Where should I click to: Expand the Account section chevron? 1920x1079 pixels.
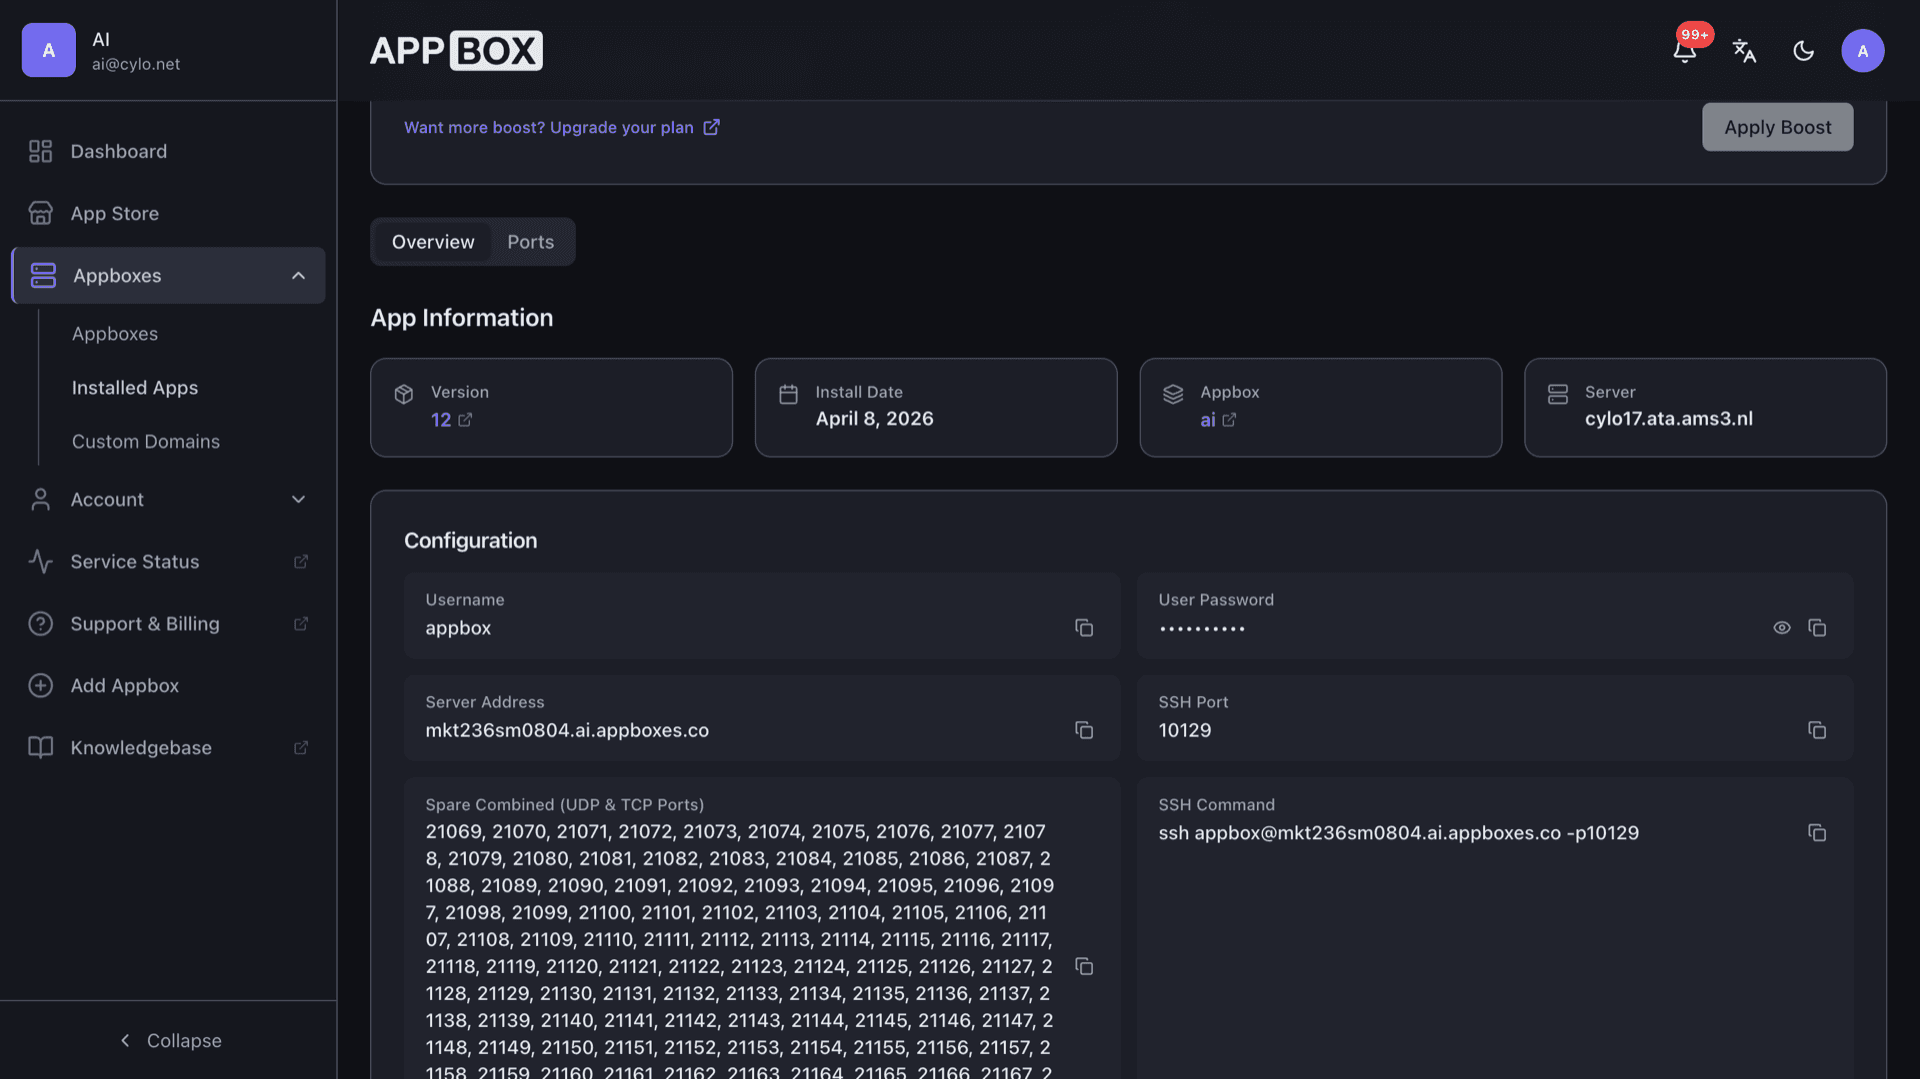(x=298, y=499)
